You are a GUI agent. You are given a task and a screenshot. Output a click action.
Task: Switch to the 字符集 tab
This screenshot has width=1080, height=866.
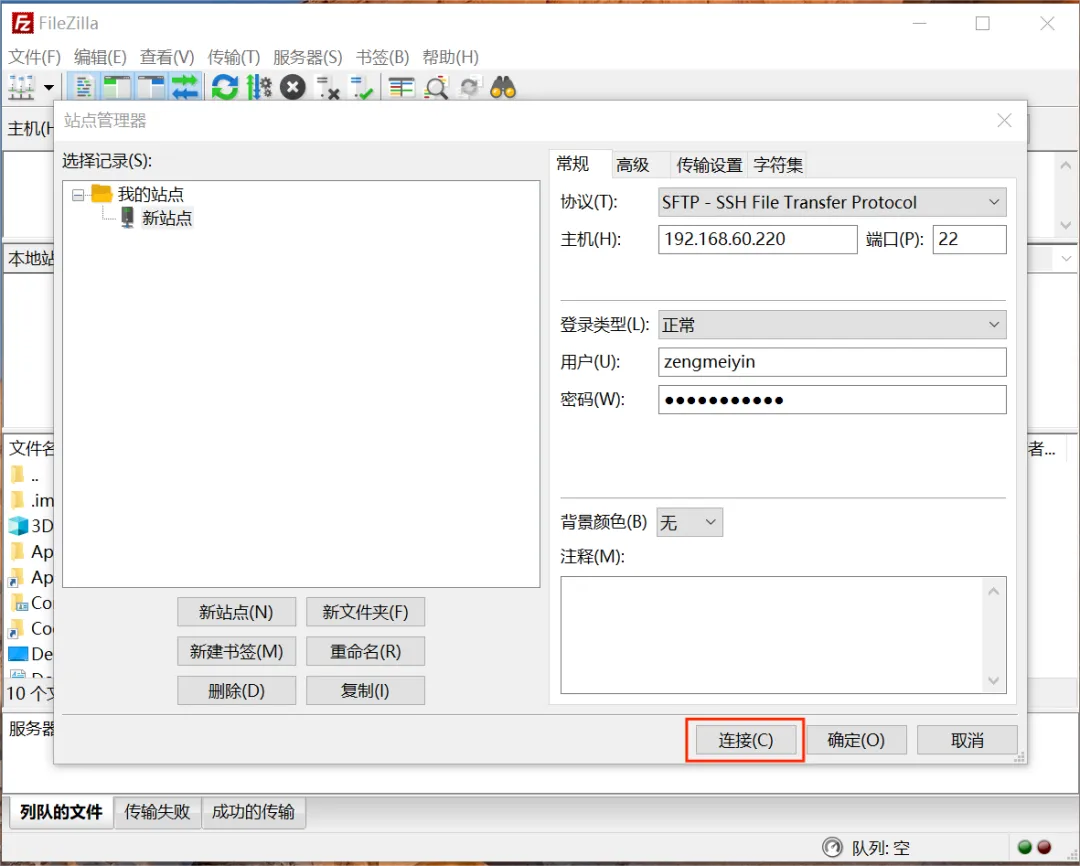click(778, 165)
